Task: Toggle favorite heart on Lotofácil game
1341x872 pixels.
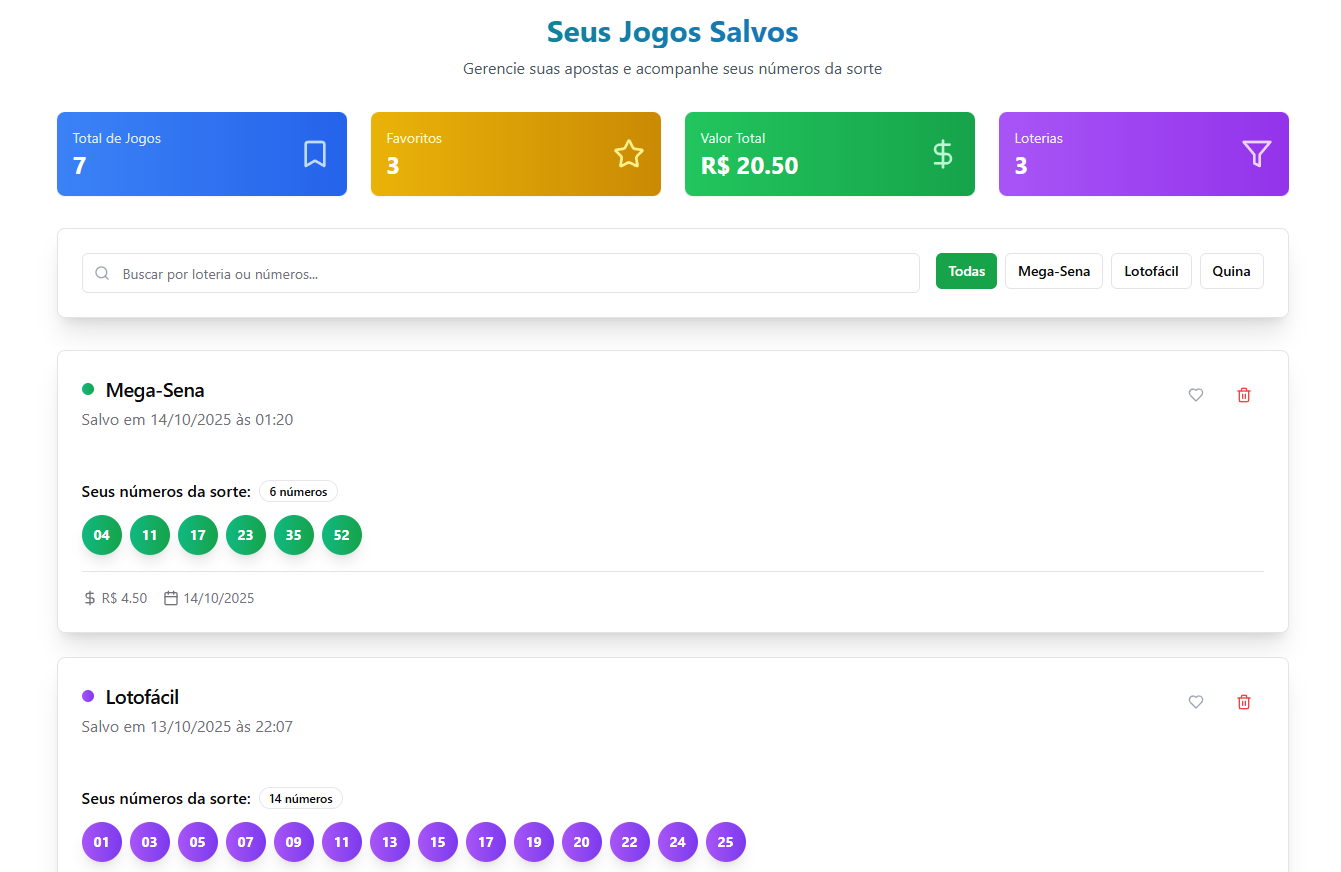Action: click(x=1196, y=702)
